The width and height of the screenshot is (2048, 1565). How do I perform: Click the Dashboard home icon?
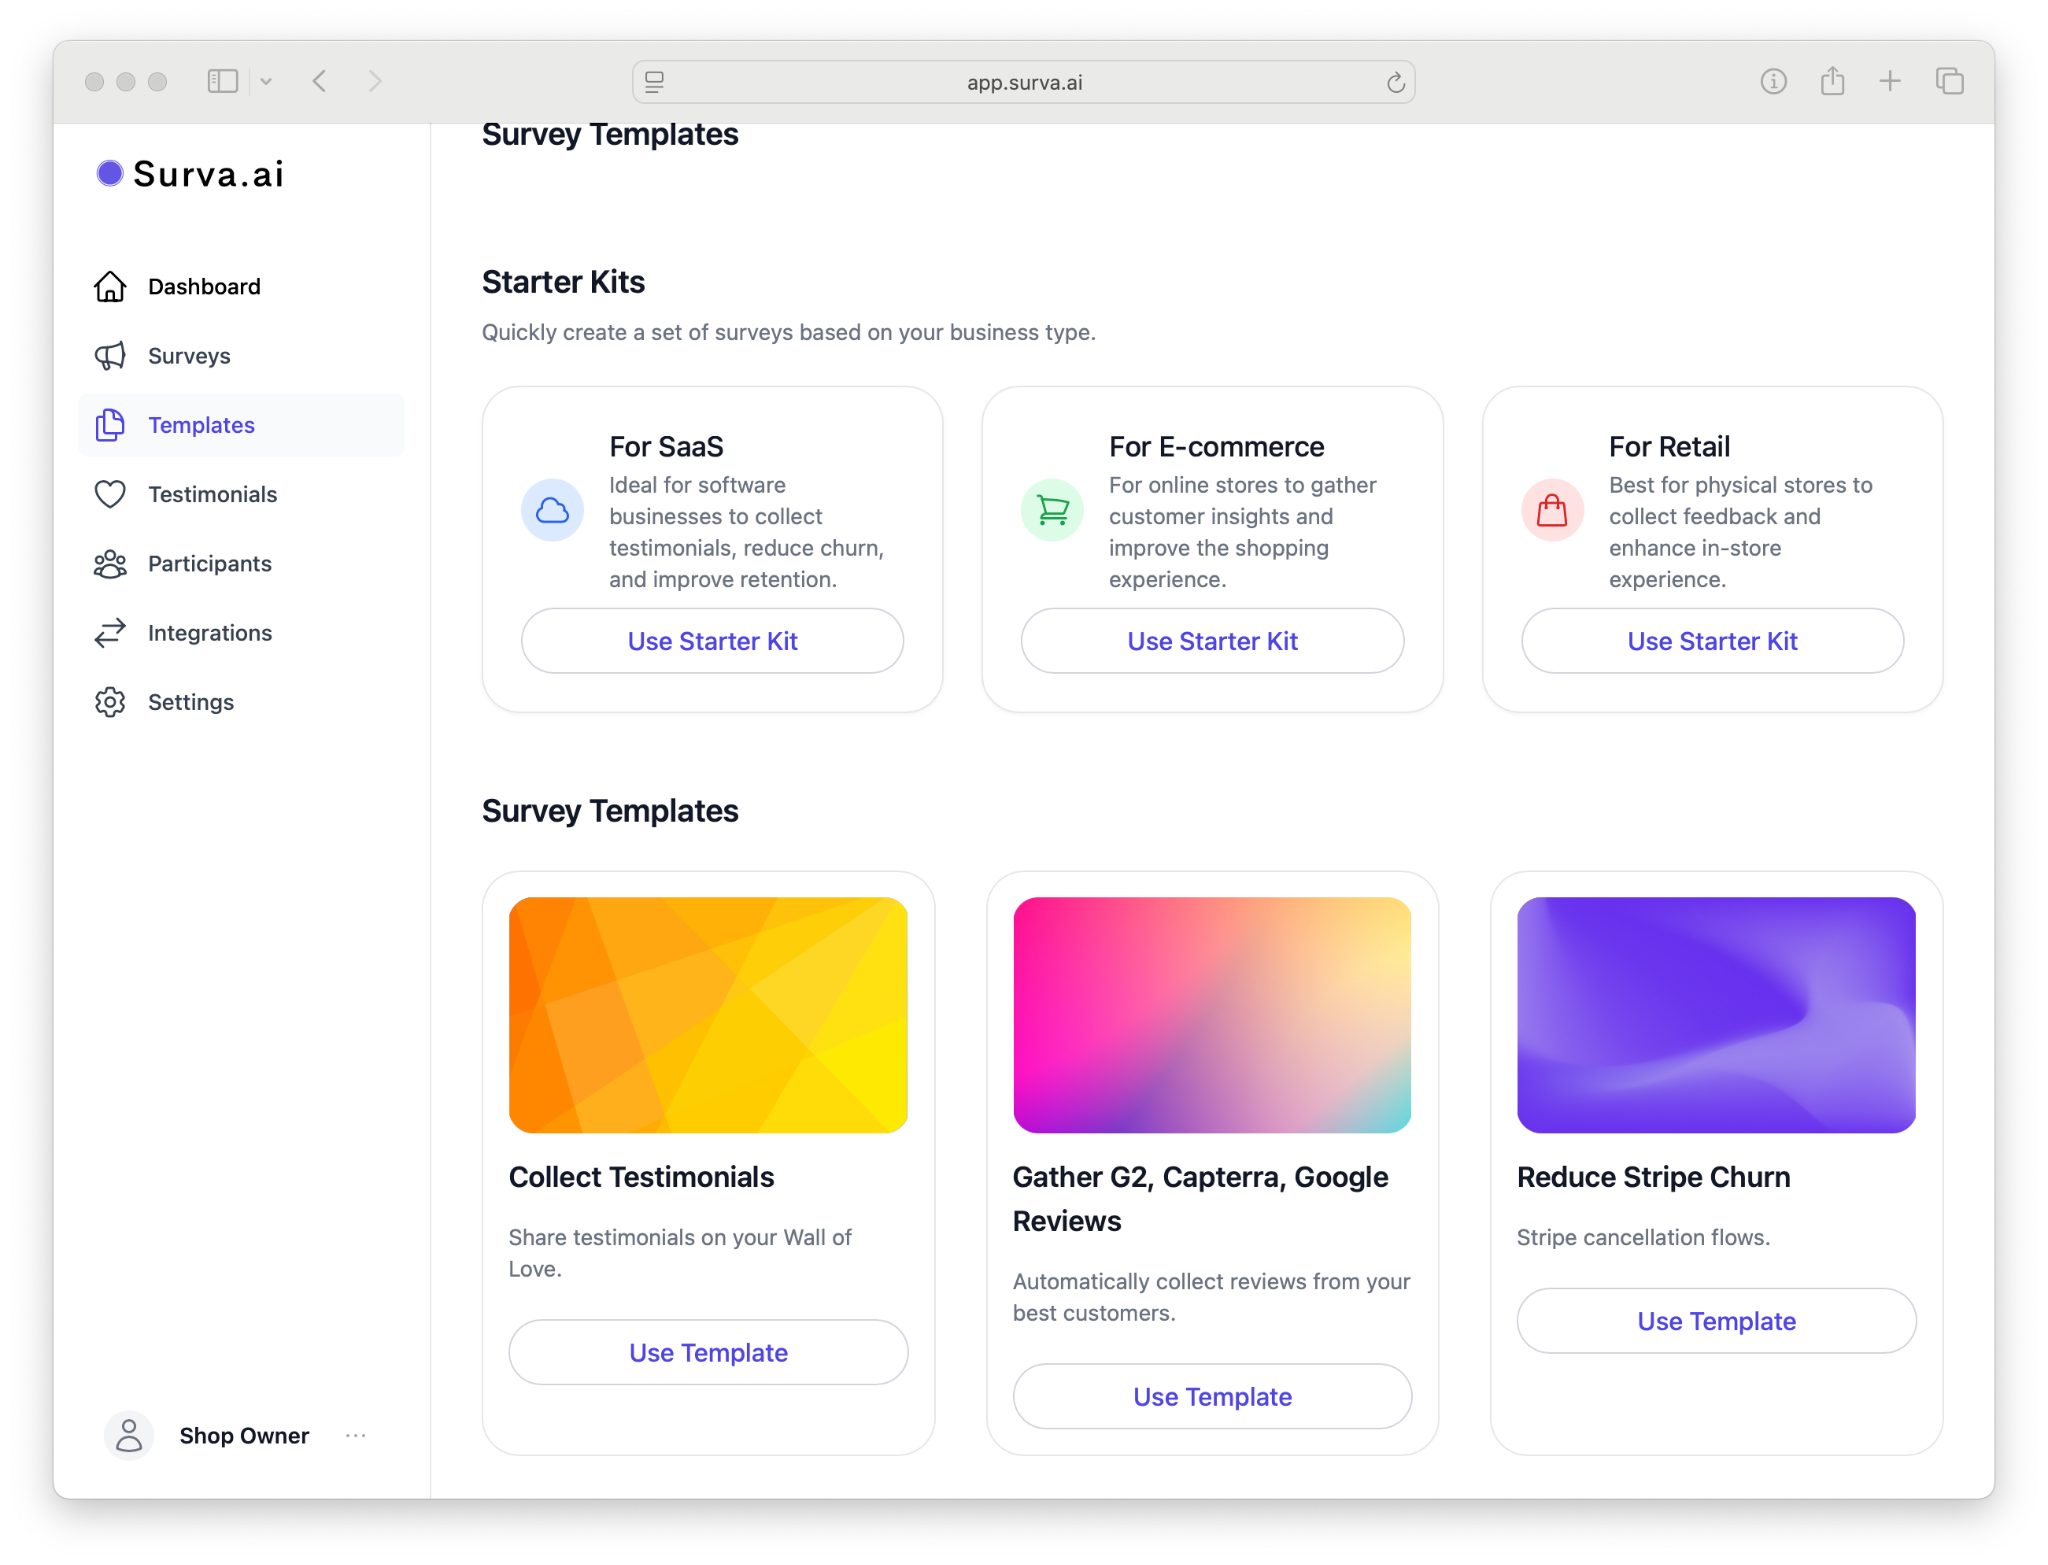click(110, 287)
